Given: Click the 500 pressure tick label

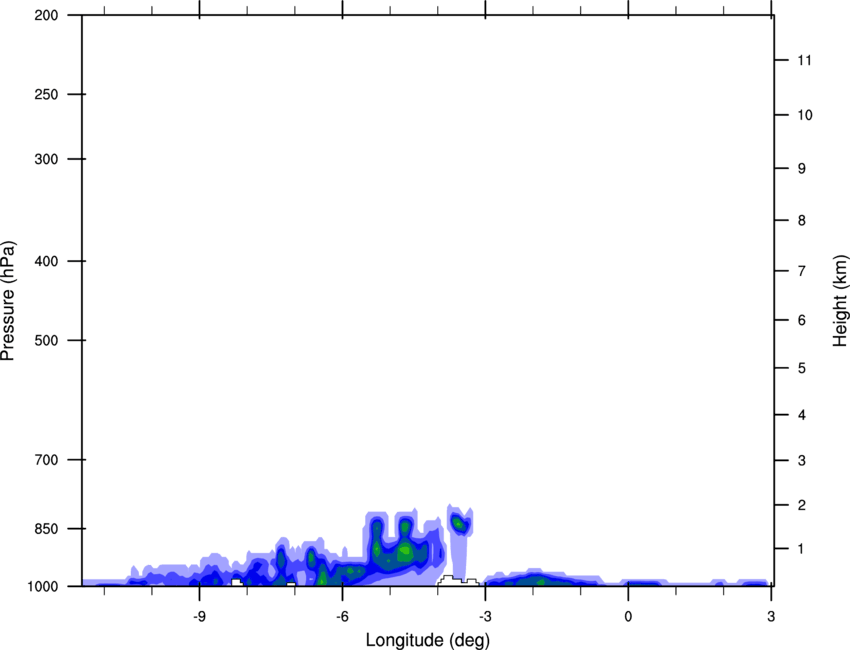Looking at the screenshot, I should coord(46,340).
